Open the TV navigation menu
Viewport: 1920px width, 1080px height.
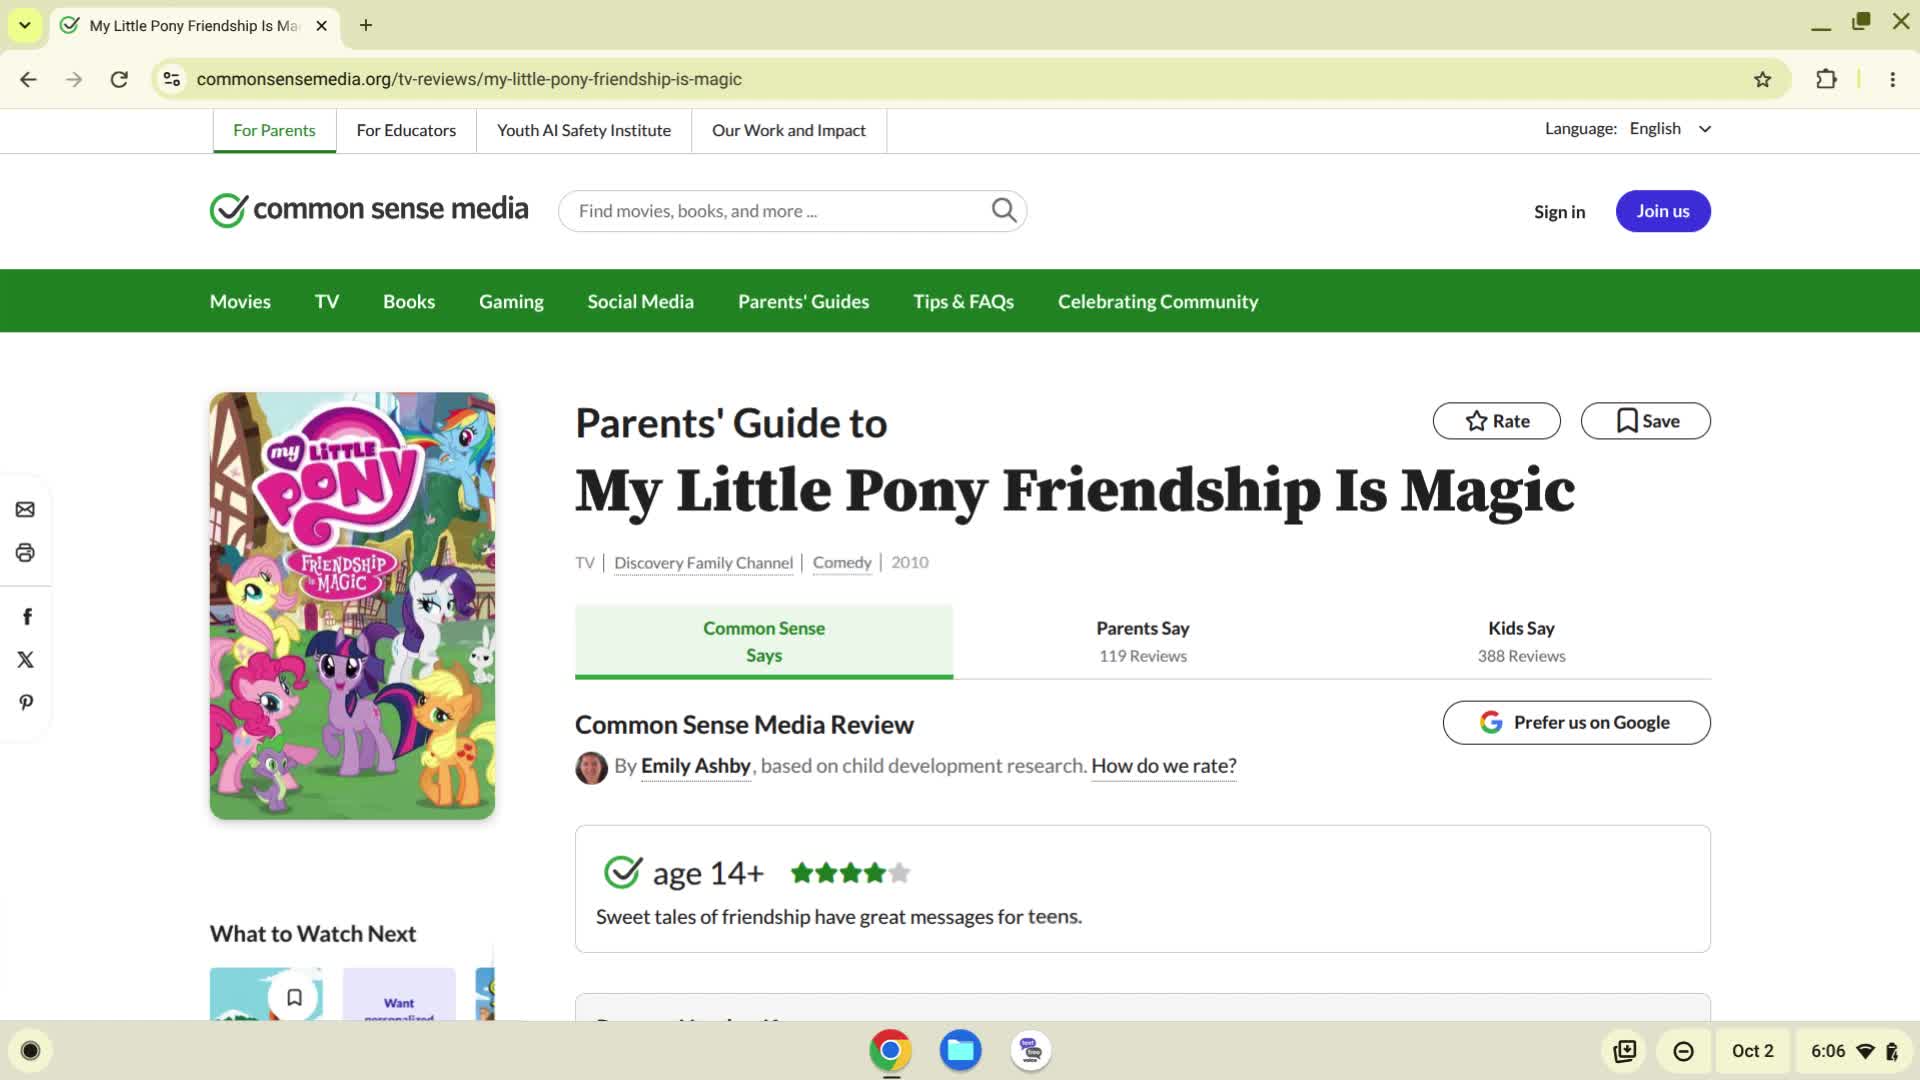tap(327, 301)
